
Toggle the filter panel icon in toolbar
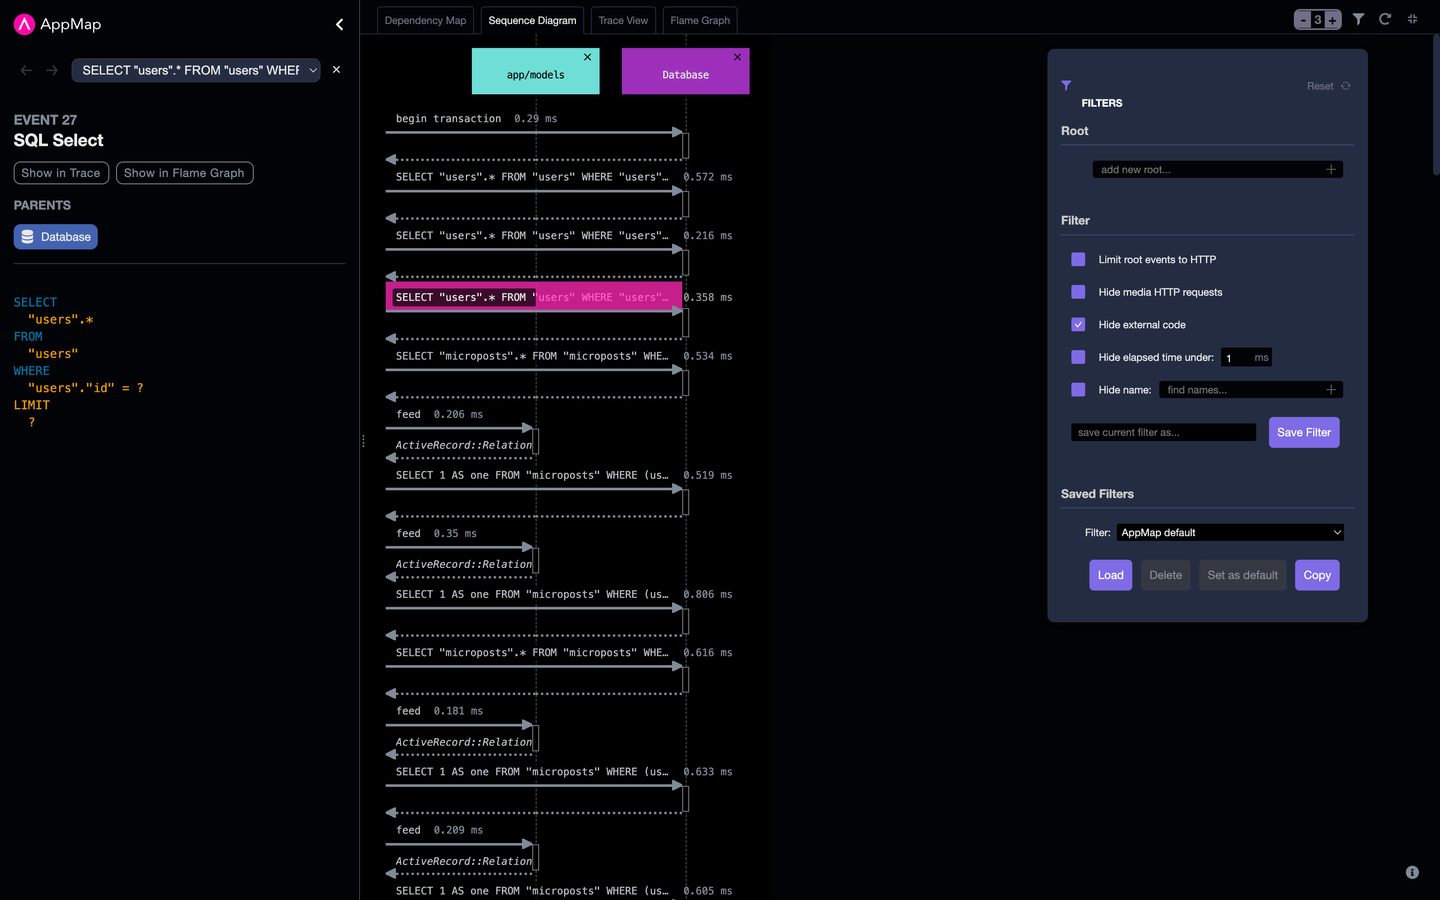pyautogui.click(x=1359, y=19)
